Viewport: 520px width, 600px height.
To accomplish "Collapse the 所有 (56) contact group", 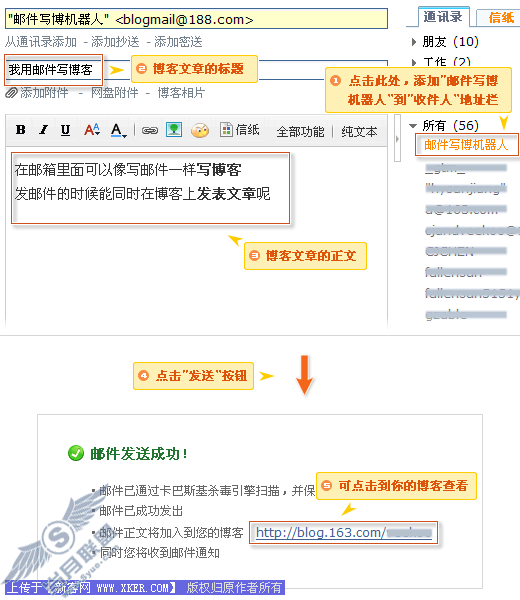I will [413, 126].
